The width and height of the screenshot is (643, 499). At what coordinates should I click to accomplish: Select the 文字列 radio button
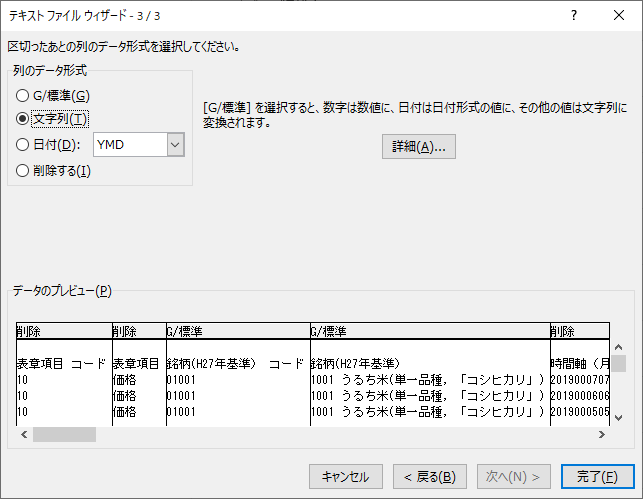coord(23,119)
